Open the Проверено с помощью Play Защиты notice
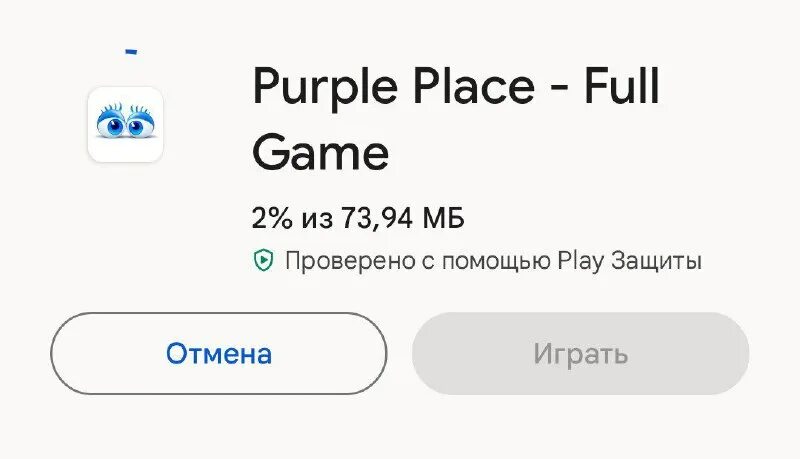Screen dimensions: 800x459 [492, 262]
